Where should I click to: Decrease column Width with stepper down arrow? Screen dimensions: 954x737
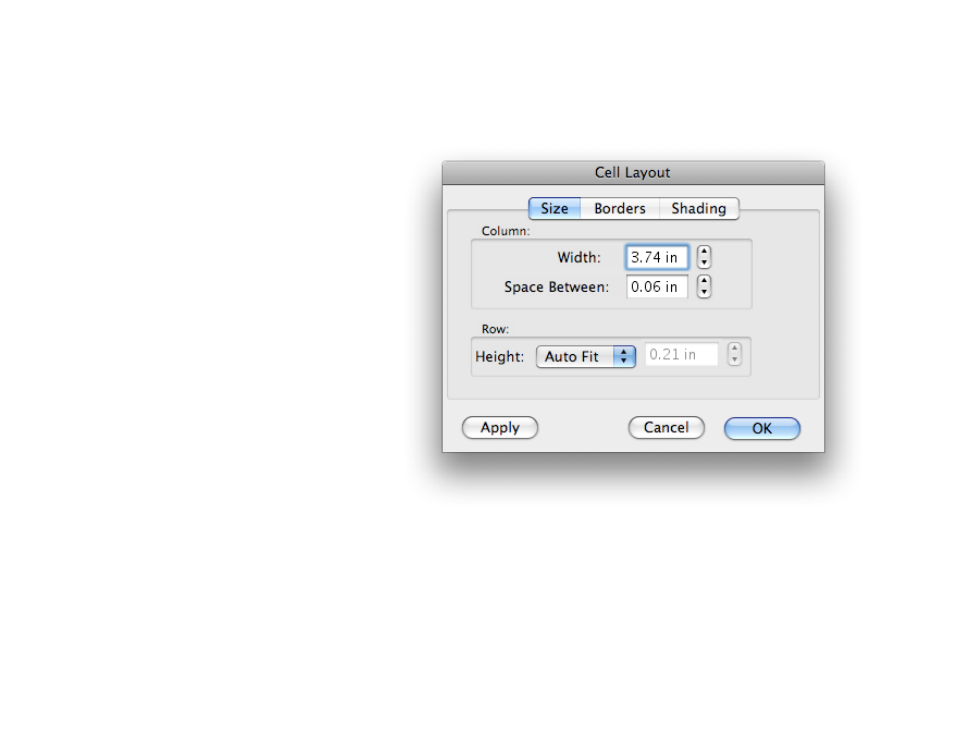(704, 263)
